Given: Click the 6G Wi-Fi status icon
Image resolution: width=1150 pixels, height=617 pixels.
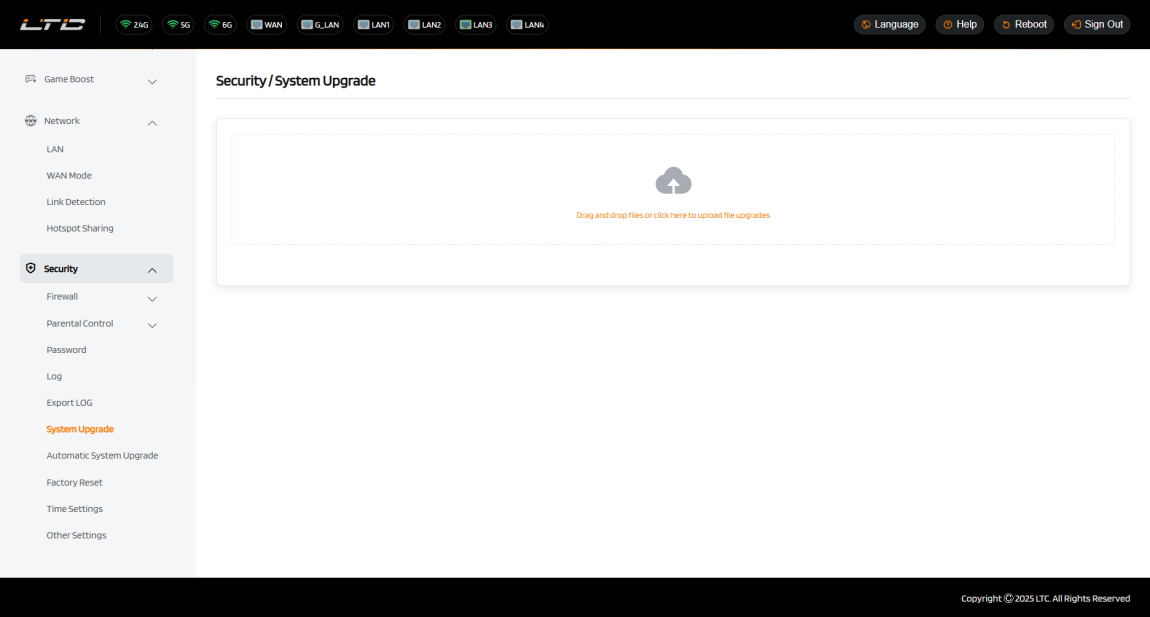Looking at the screenshot, I should tap(220, 25).
